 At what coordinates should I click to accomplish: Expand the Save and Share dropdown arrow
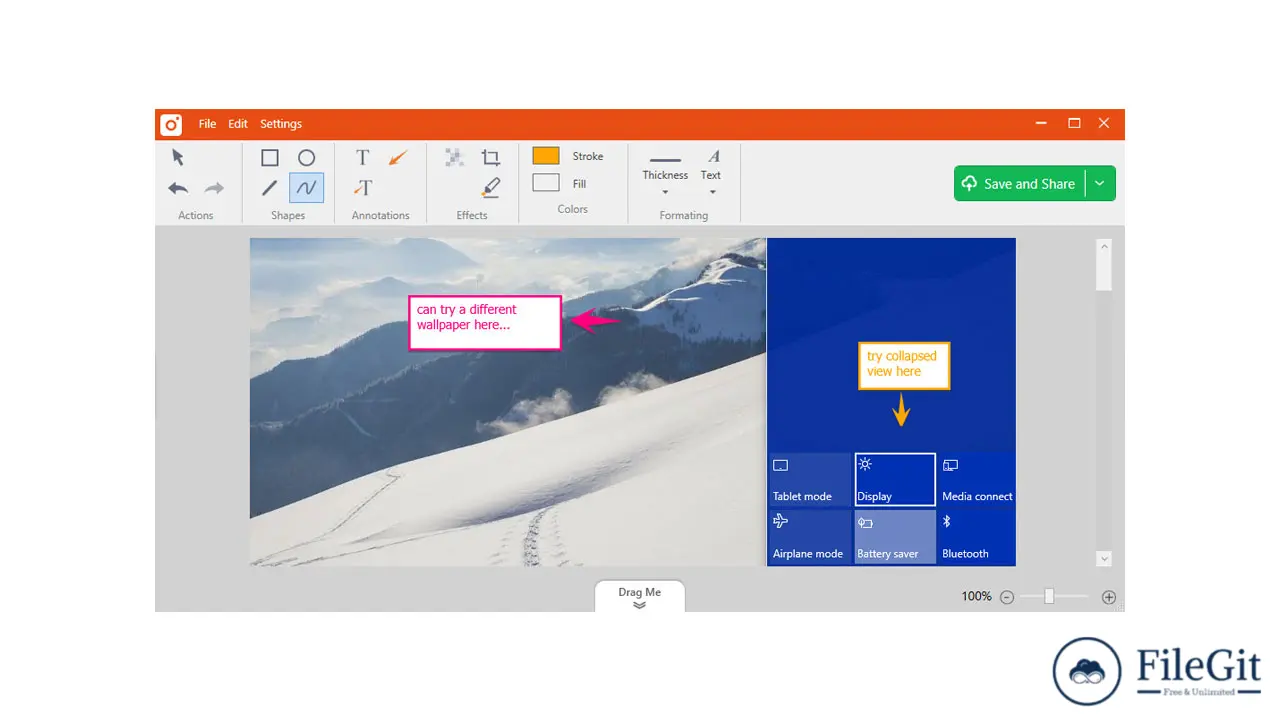click(1100, 184)
